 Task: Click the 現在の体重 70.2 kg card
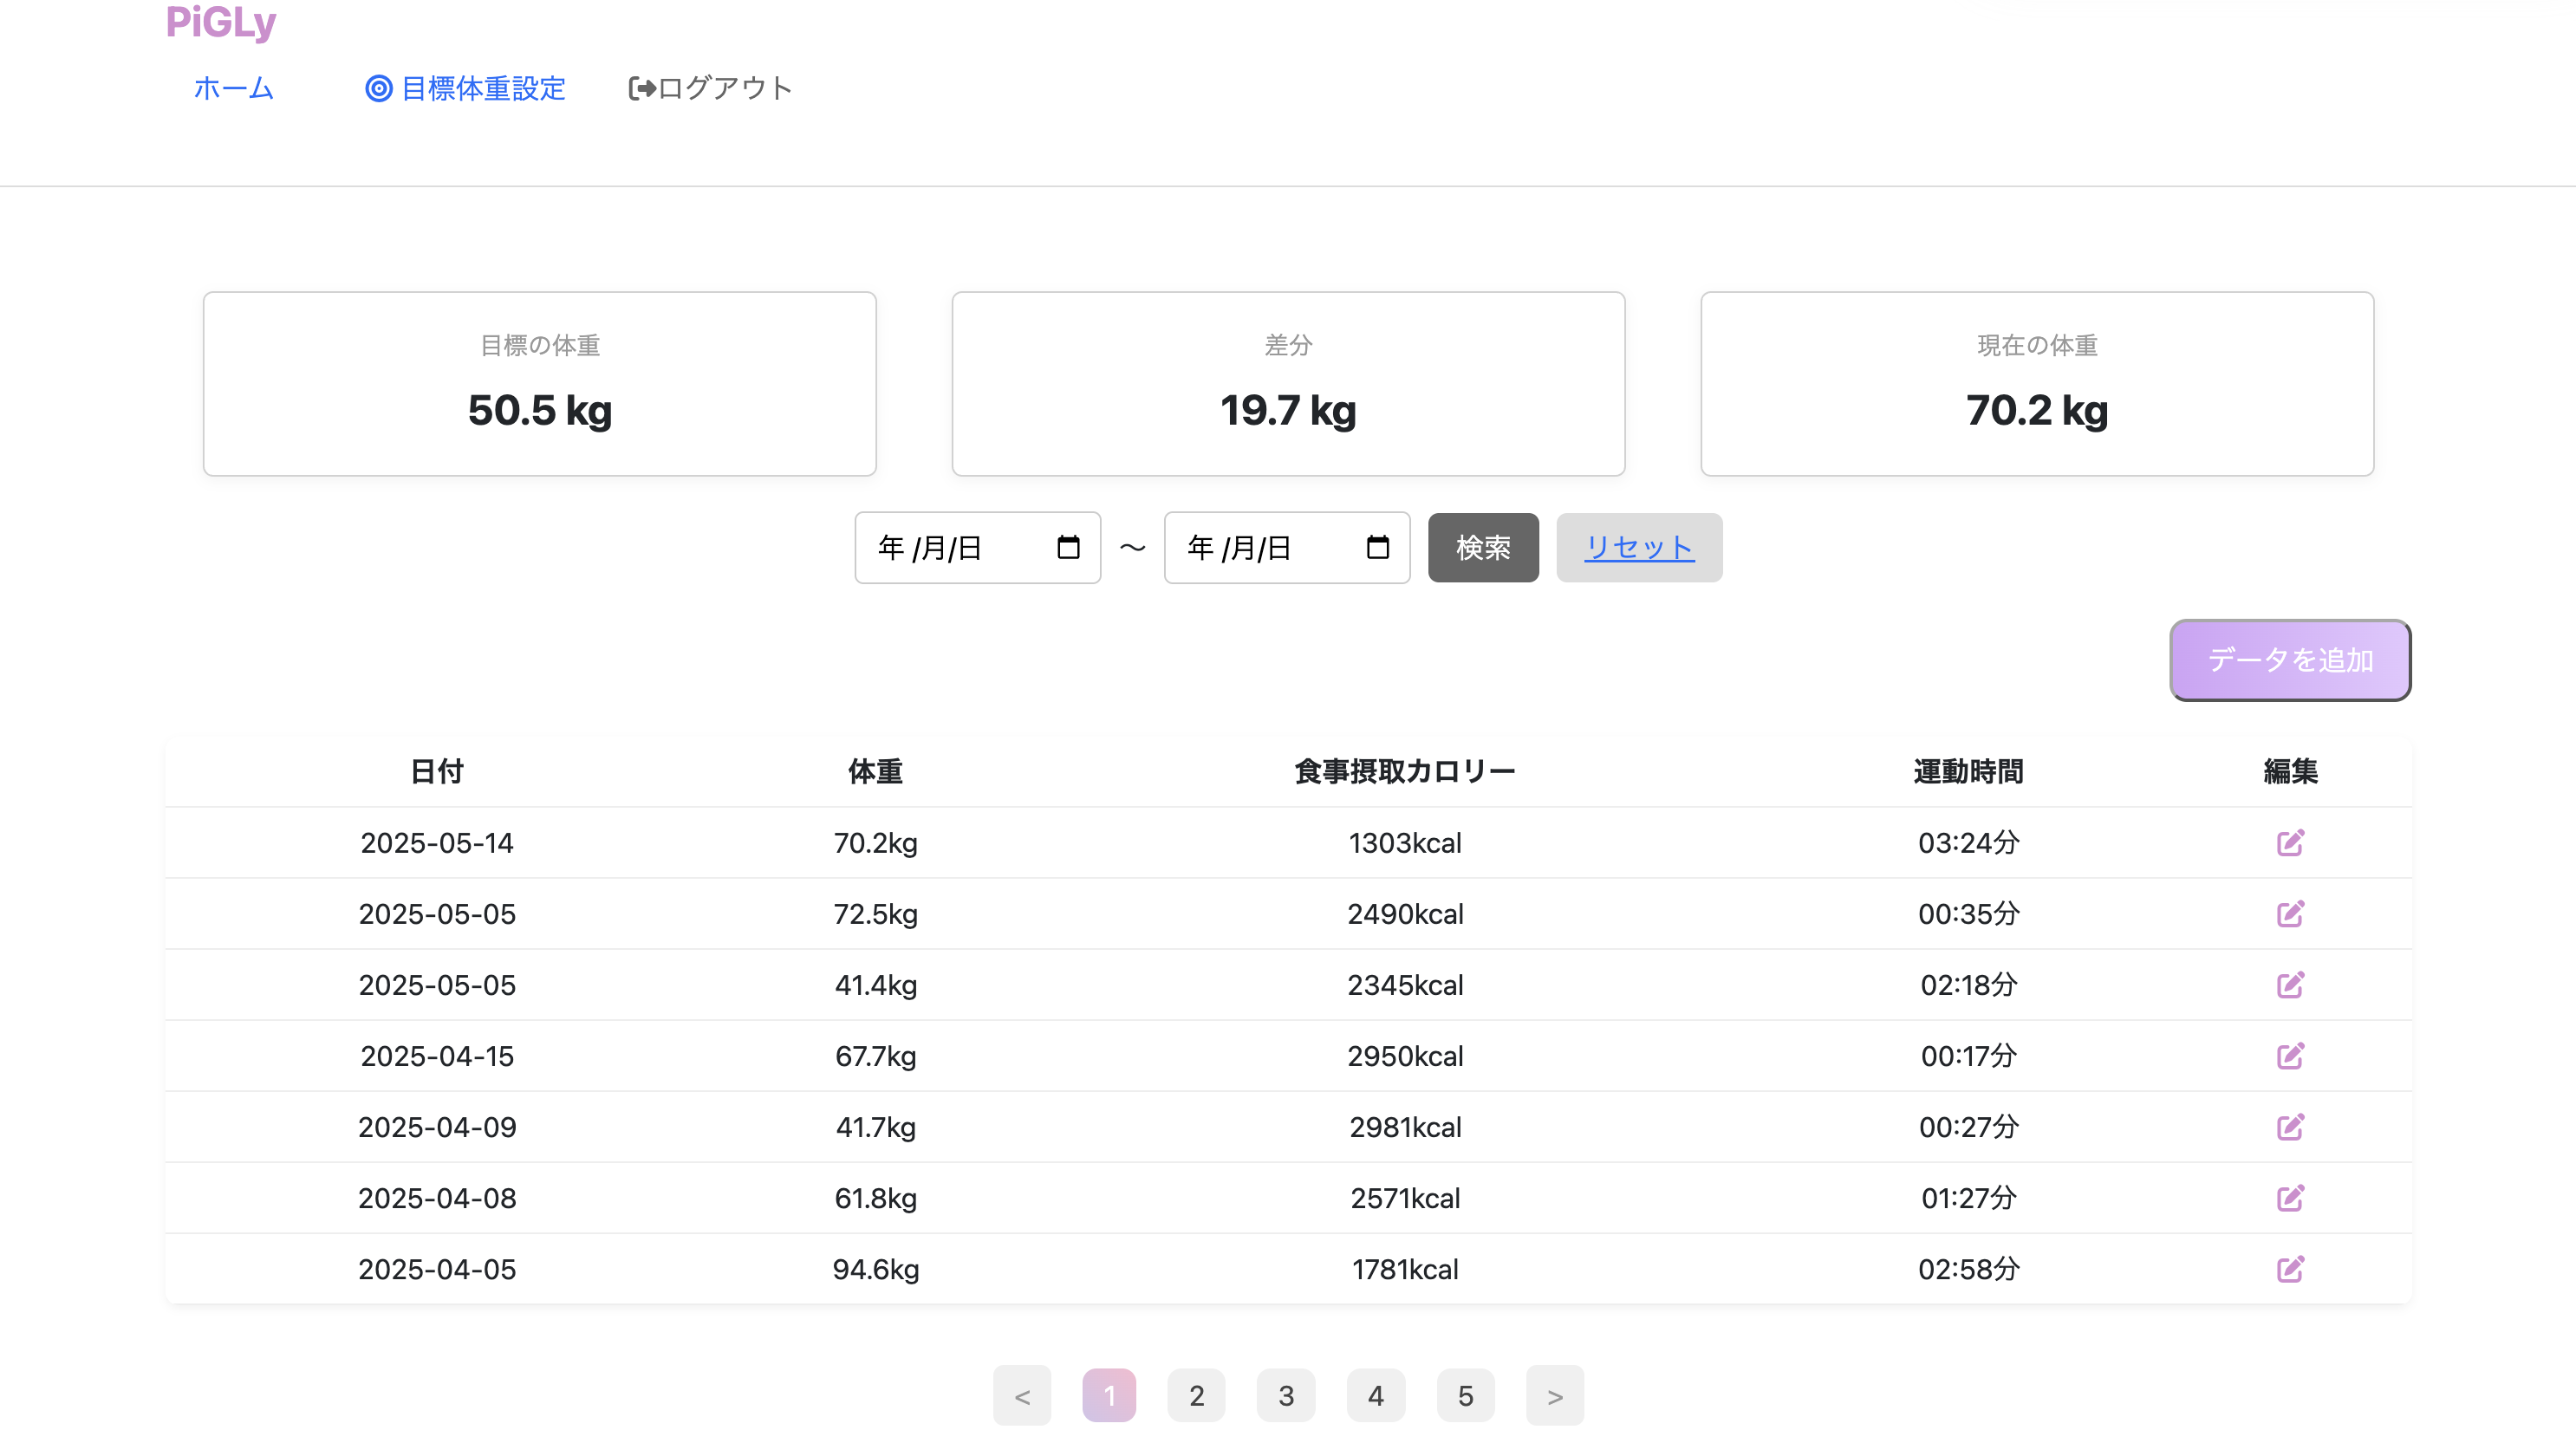coord(2037,384)
